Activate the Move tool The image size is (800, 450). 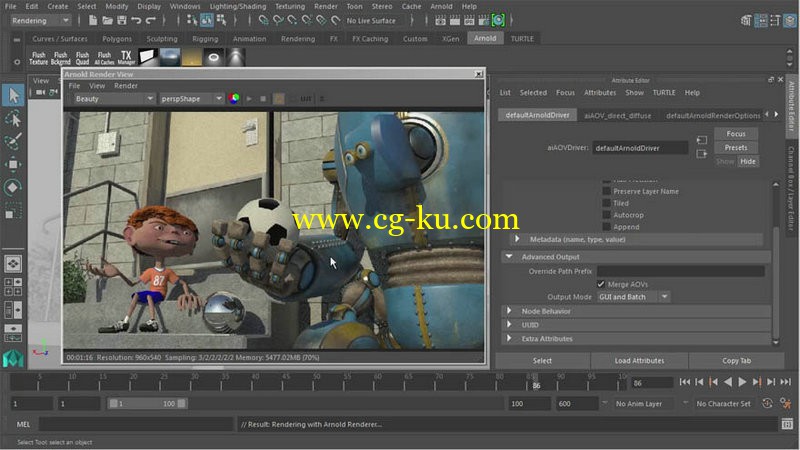coord(13,164)
